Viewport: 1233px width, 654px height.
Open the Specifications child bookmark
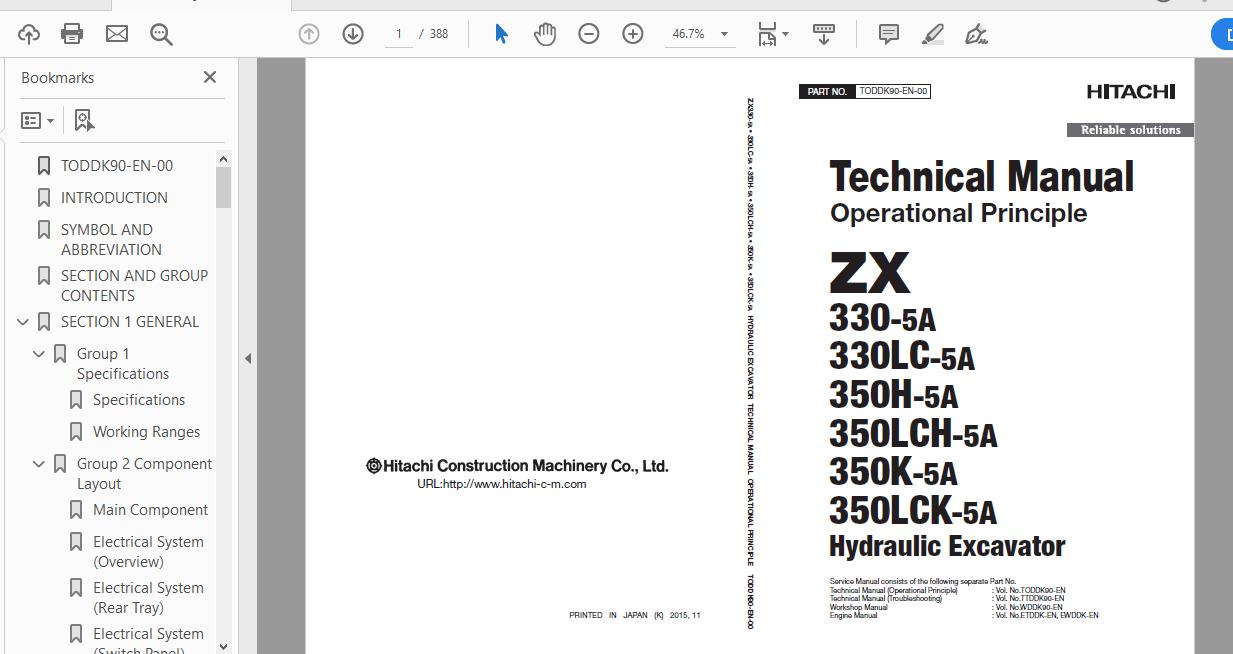(139, 400)
